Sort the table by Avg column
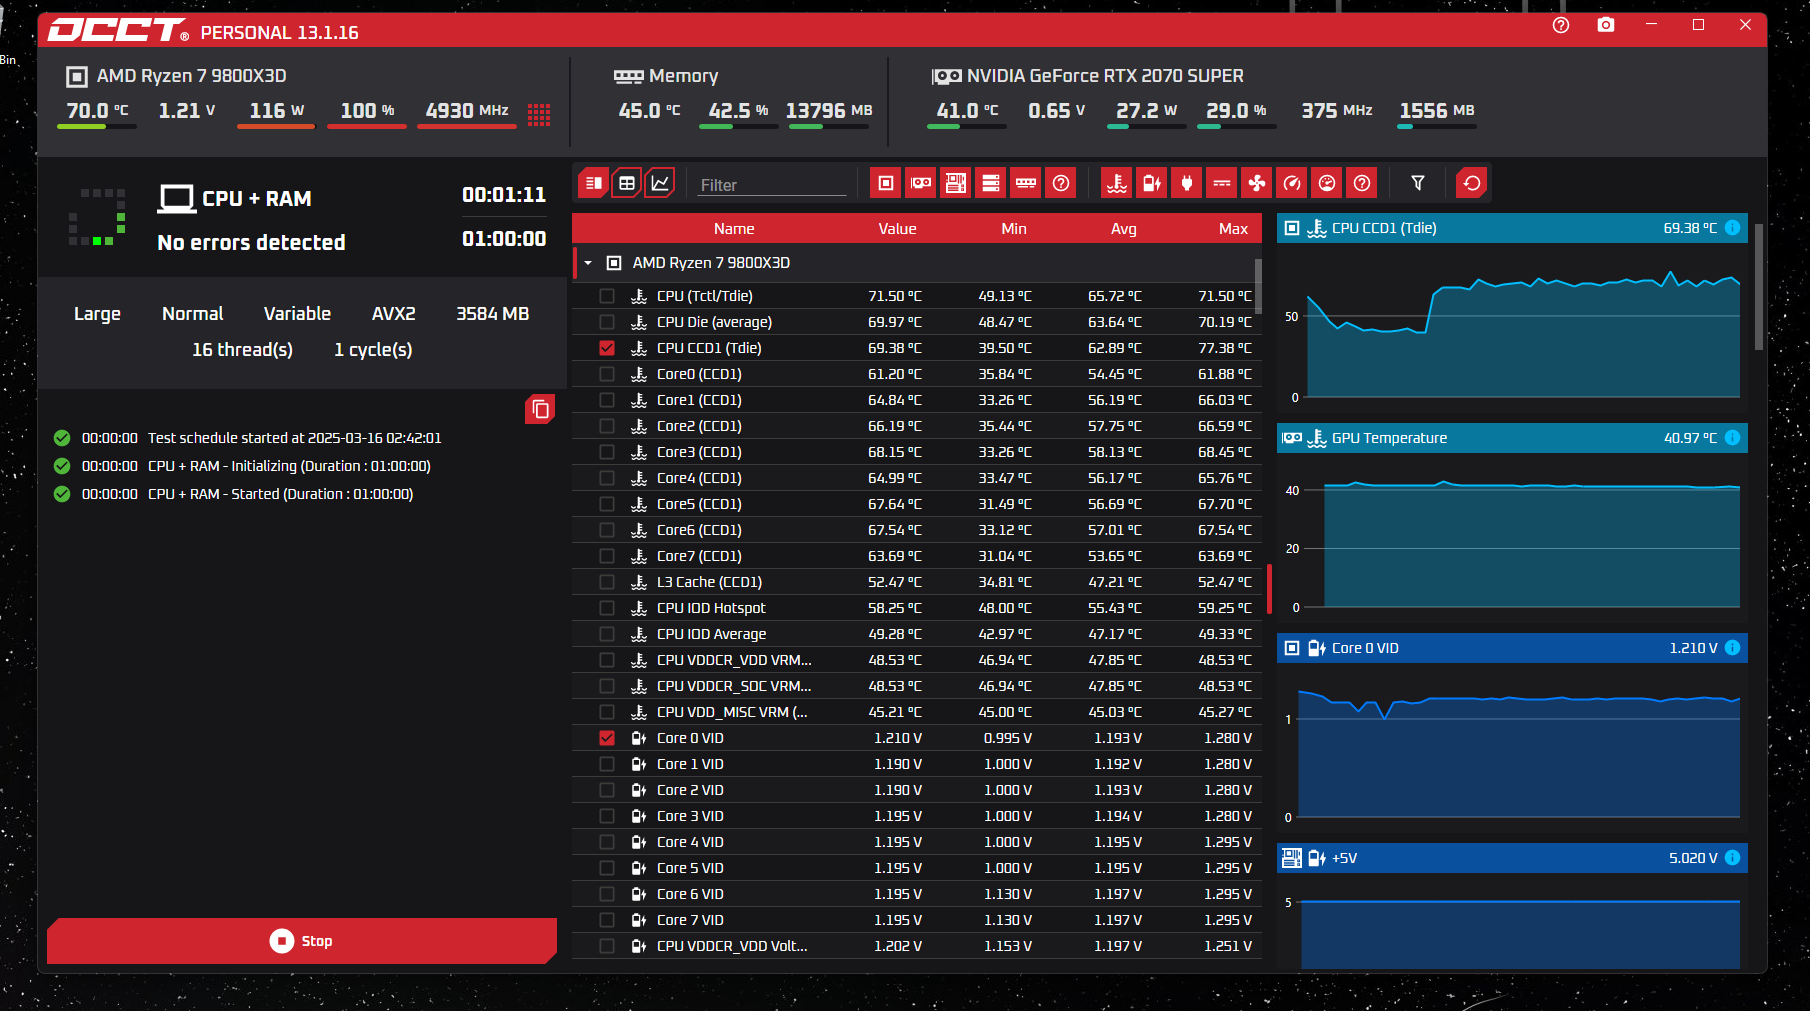Image resolution: width=1810 pixels, height=1011 pixels. click(1124, 229)
